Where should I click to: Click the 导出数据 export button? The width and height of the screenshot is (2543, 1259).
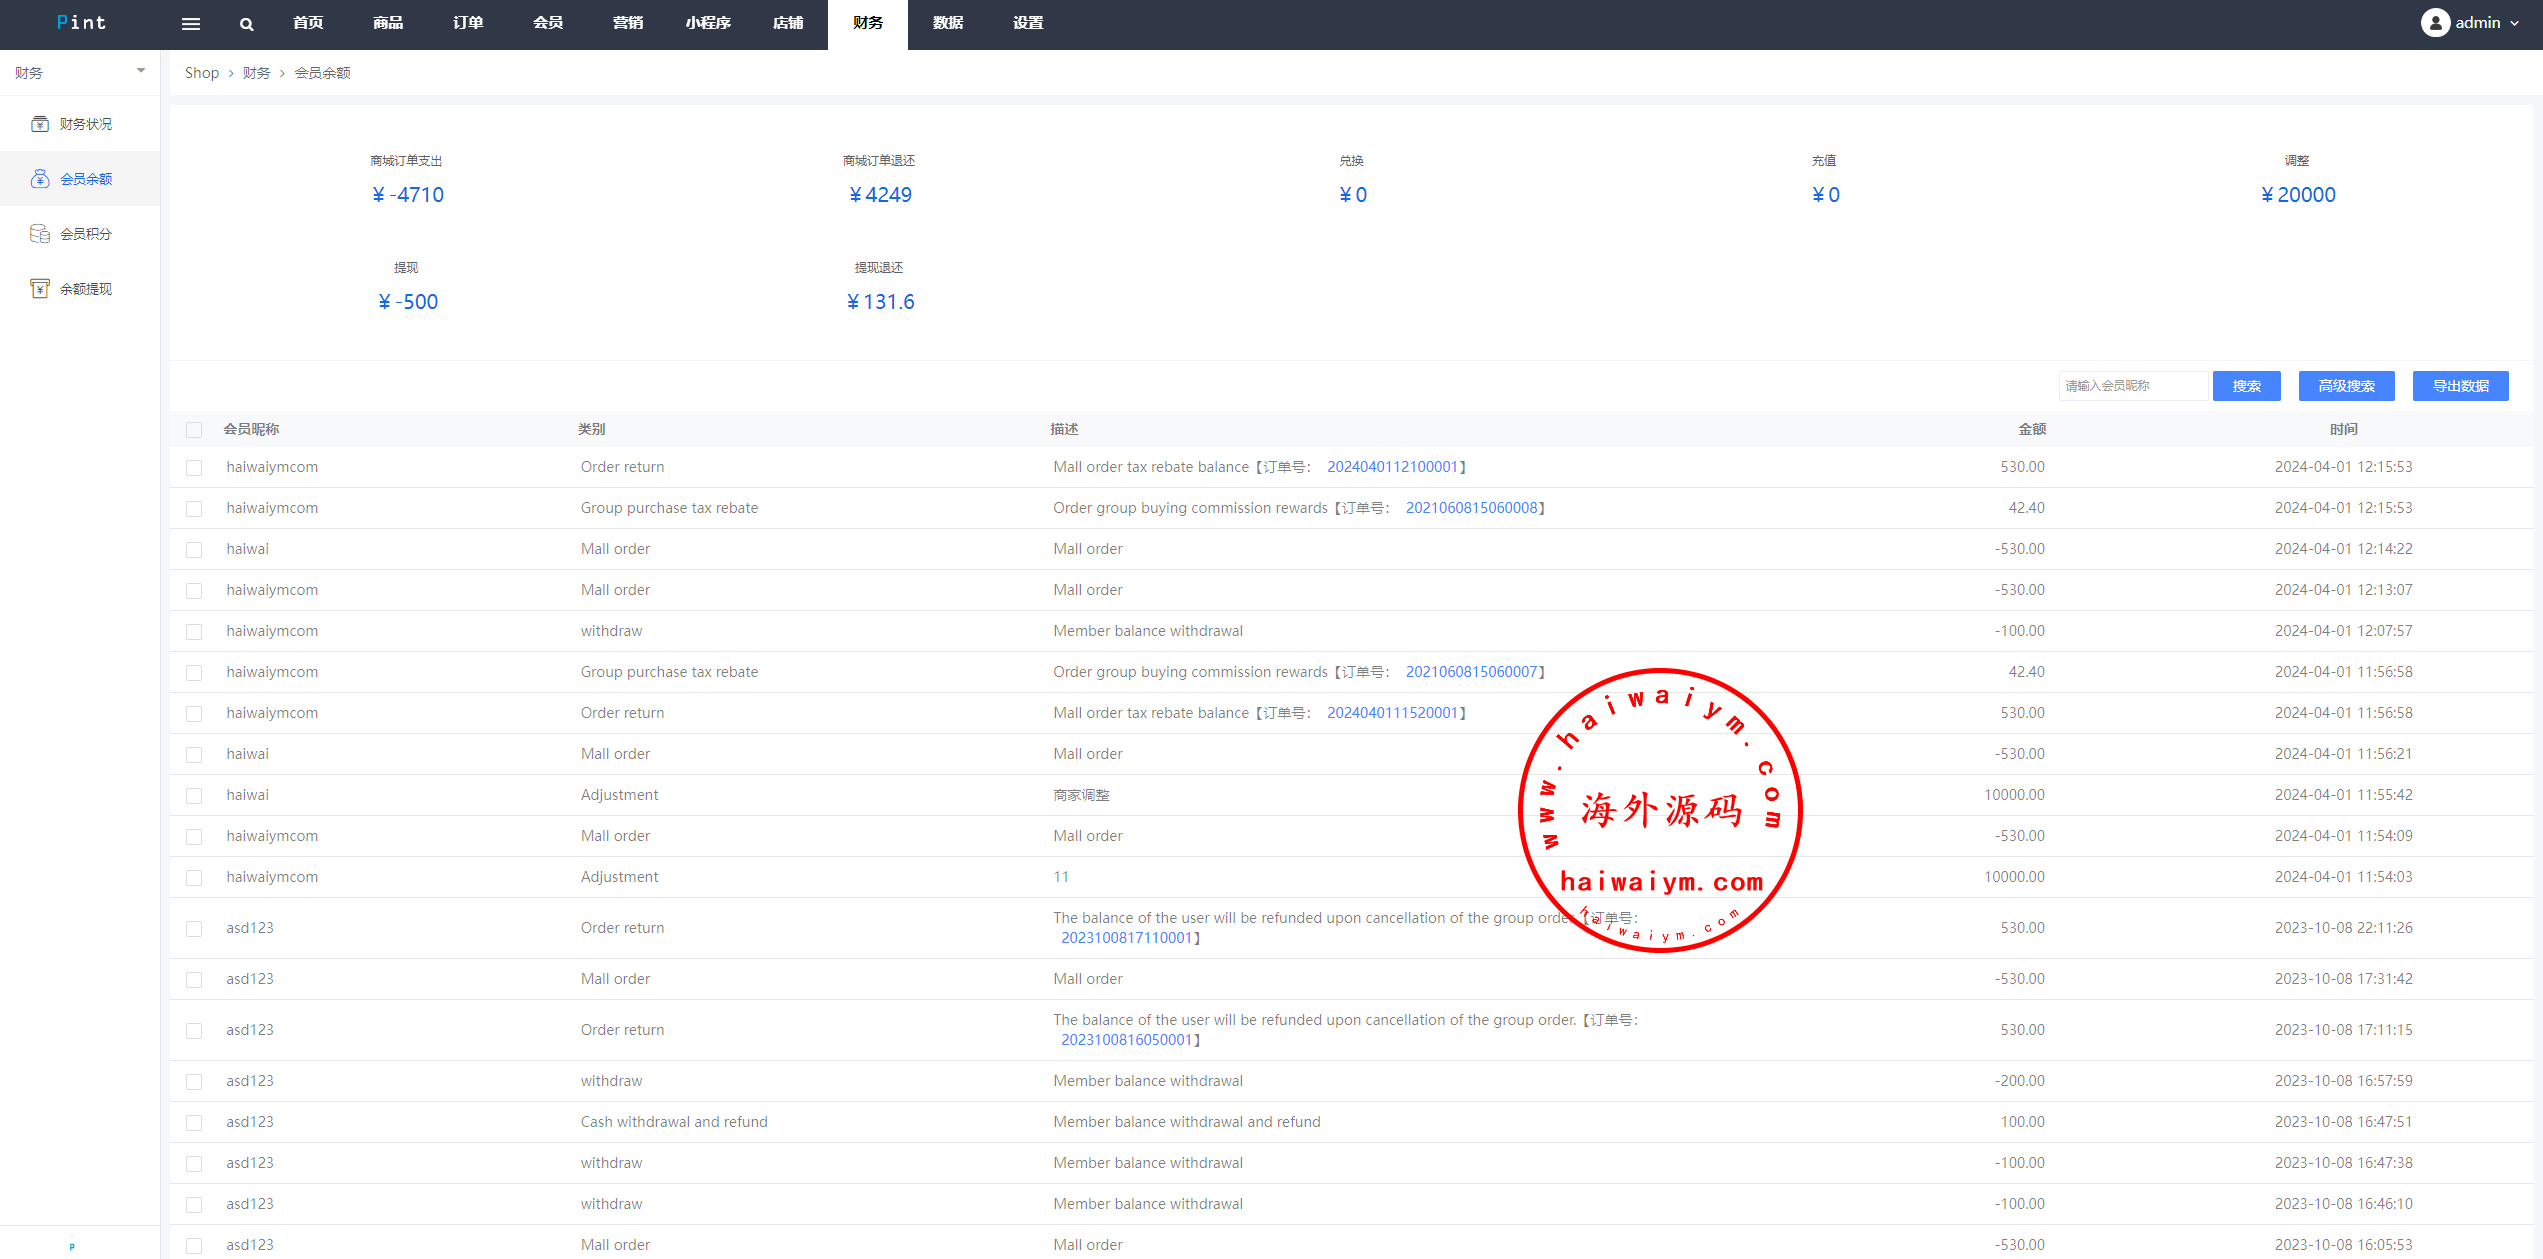pyautogui.click(x=2460, y=386)
